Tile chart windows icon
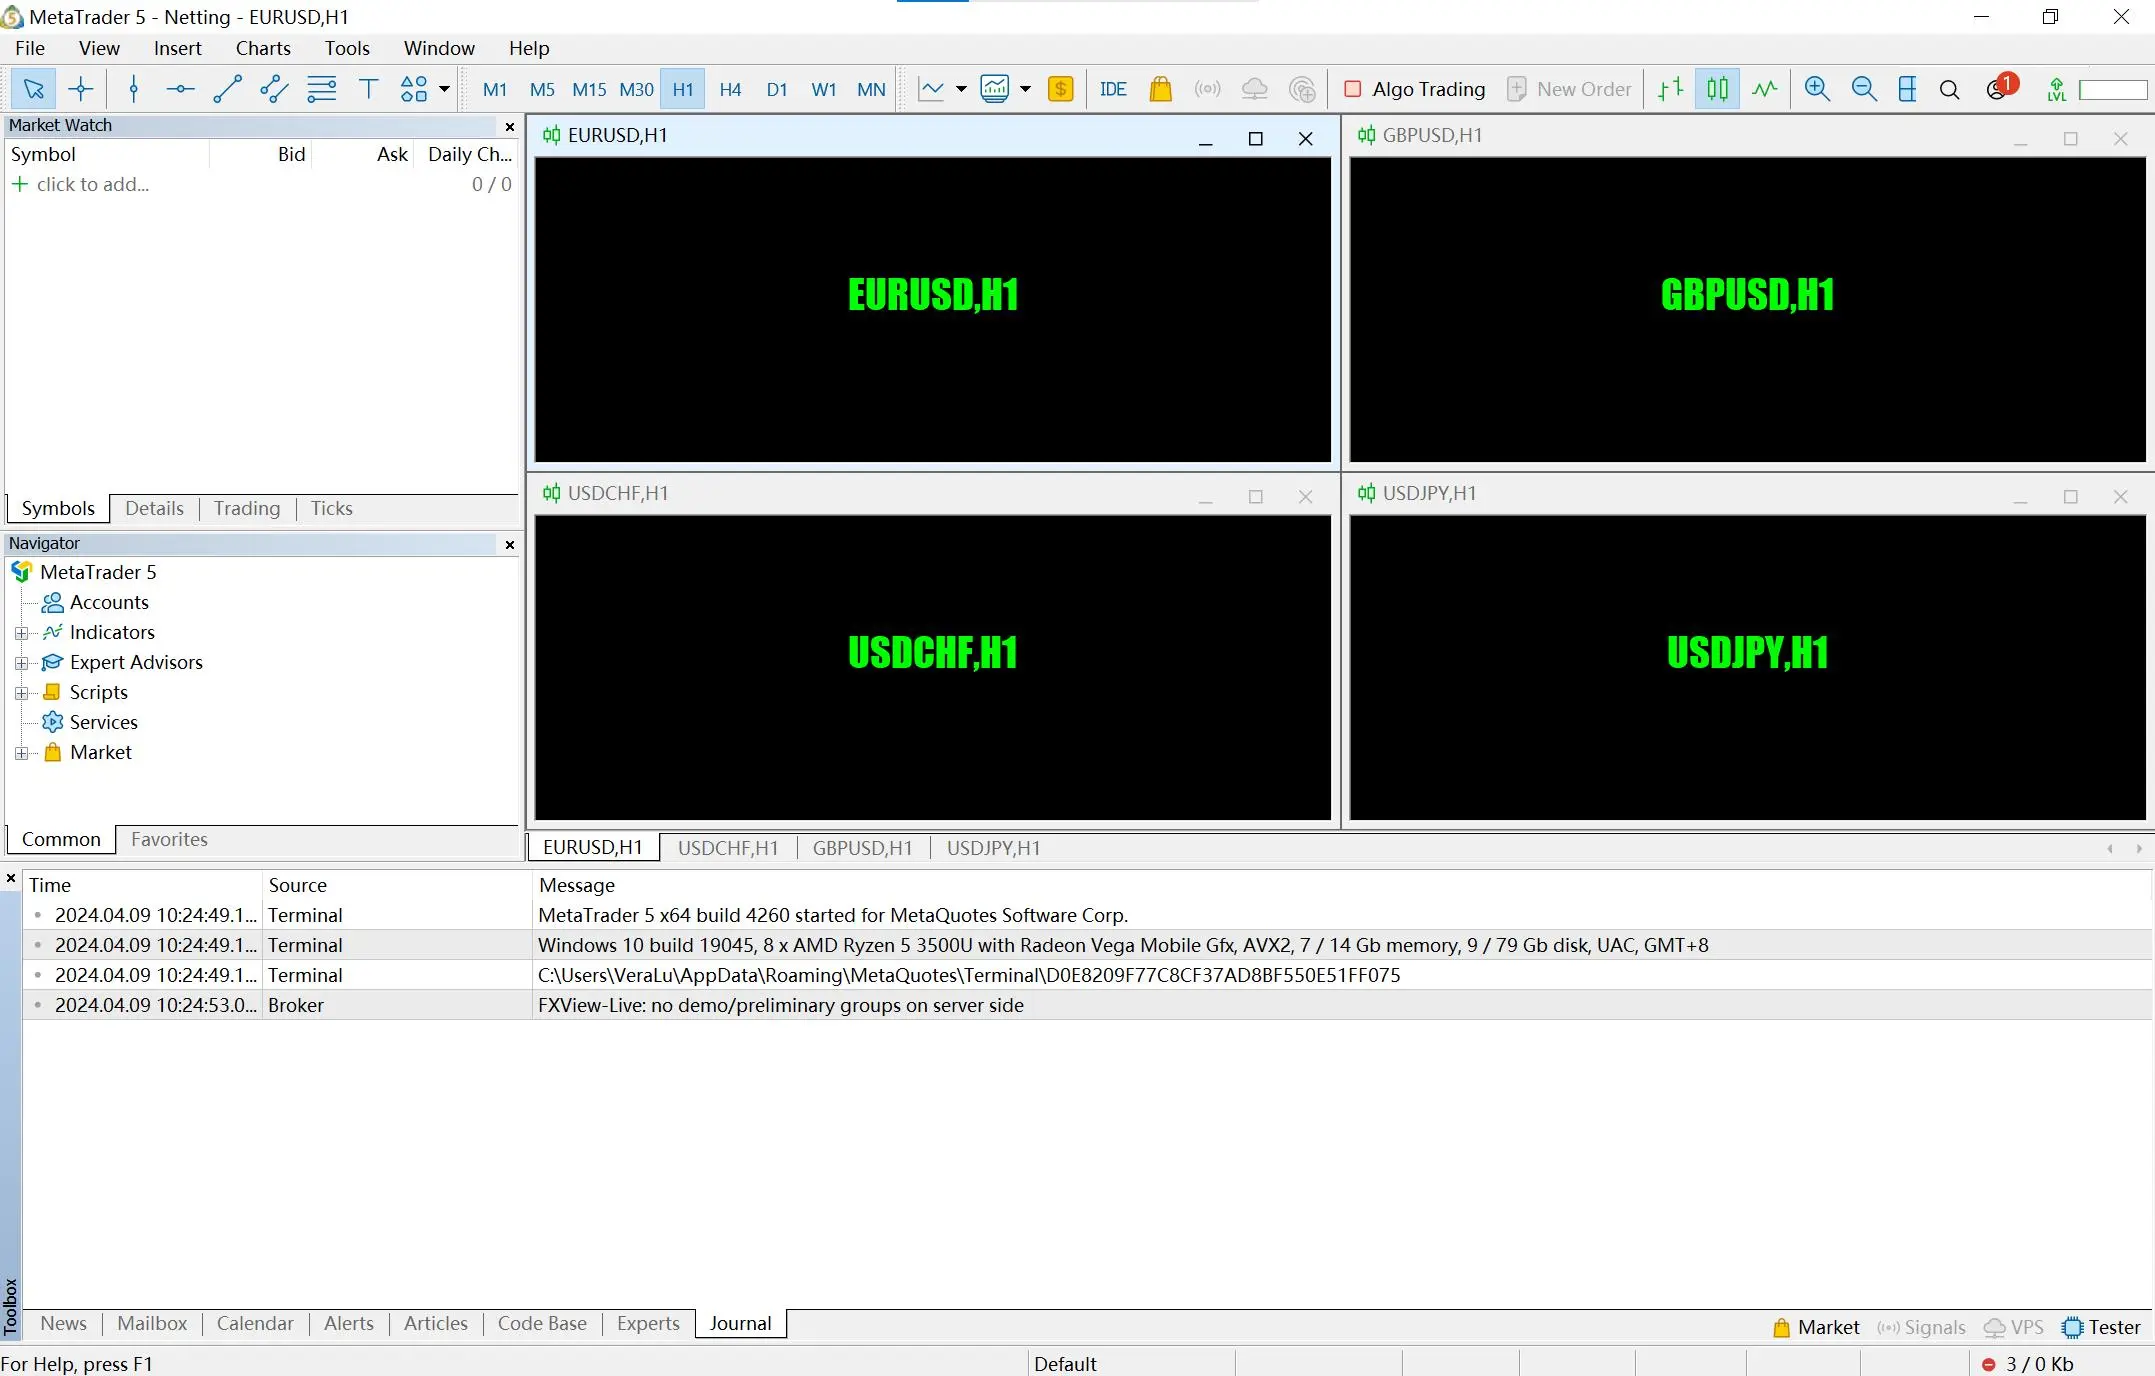This screenshot has height=1376, width=2155. [x=1907, y=89]
